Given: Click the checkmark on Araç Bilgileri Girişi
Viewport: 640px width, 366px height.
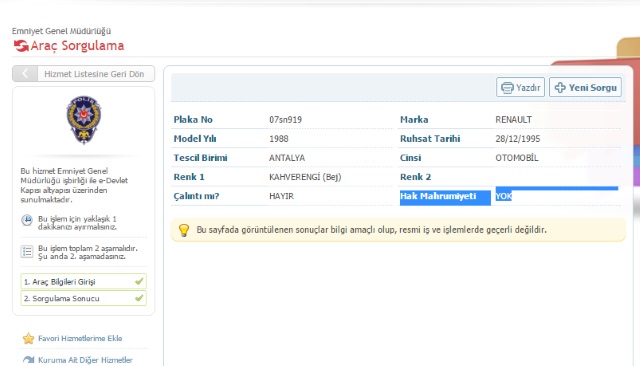Looking at the screenshot, I should pos(139,281).
